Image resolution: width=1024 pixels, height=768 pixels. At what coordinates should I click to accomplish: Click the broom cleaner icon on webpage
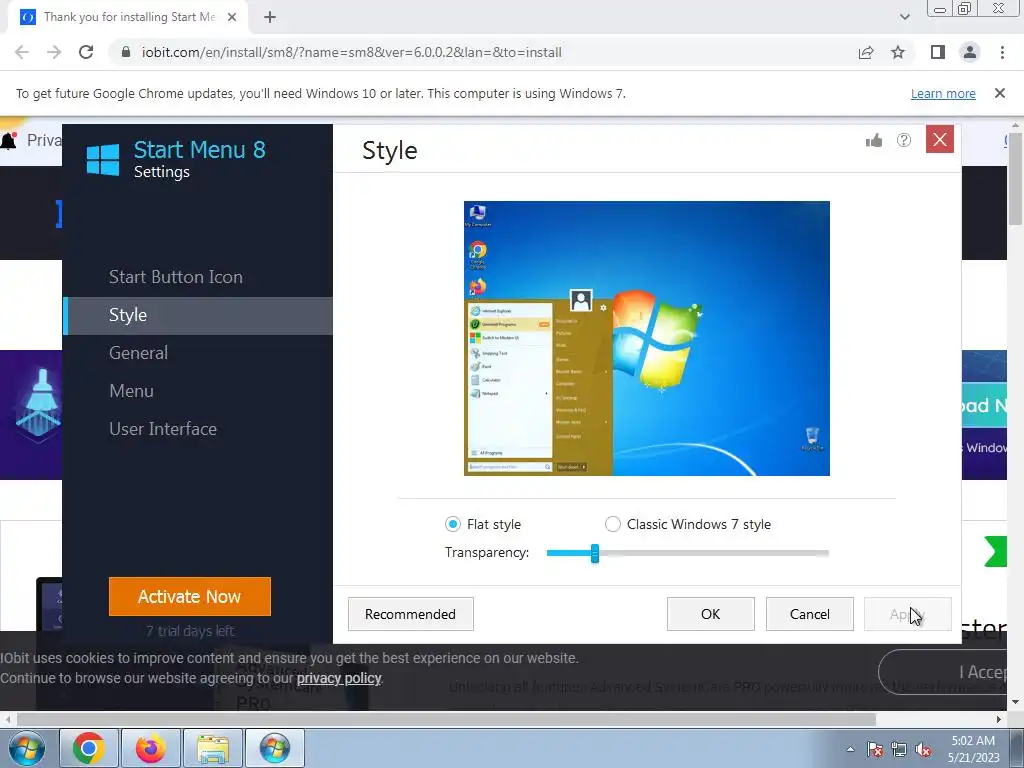(x=39, y=404)
